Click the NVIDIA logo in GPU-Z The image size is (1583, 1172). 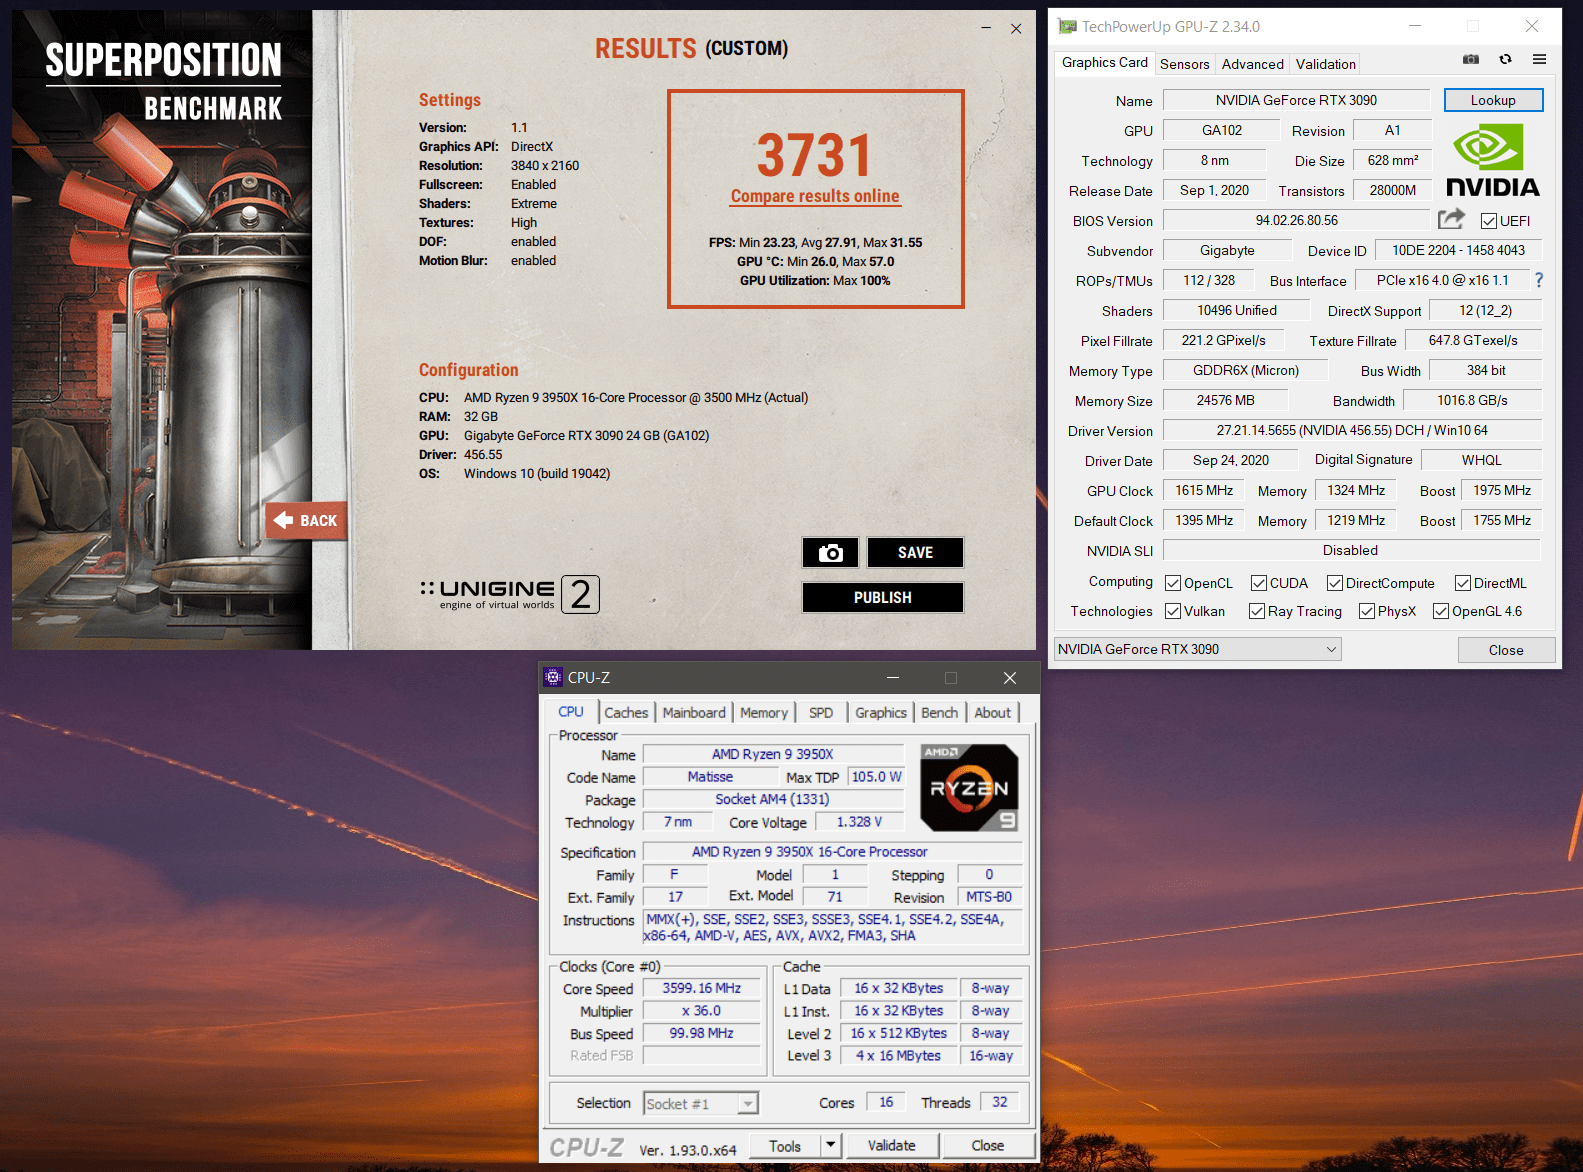click(x=1492, y=160)
